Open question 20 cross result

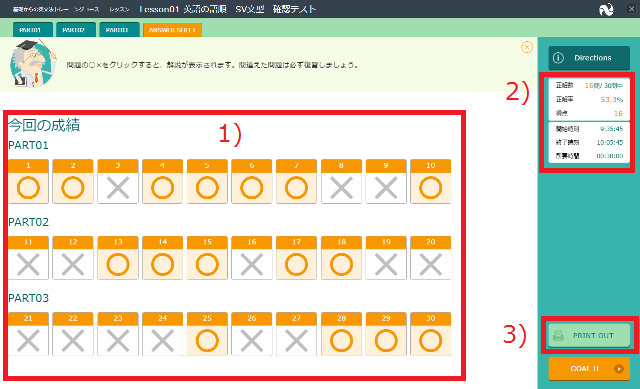(431, 258)
